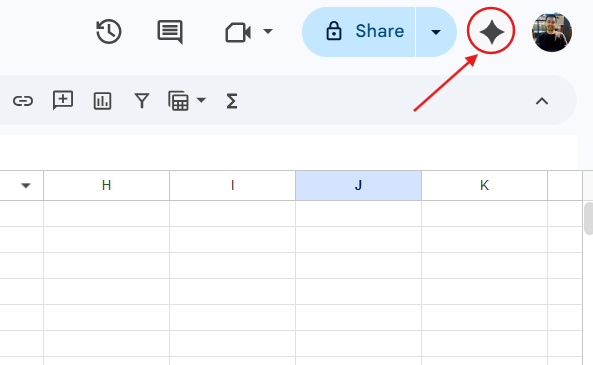Viewport: 593px width, 365px height.
Task: Click the insert link icon
Action: click(x=23, y=101)
